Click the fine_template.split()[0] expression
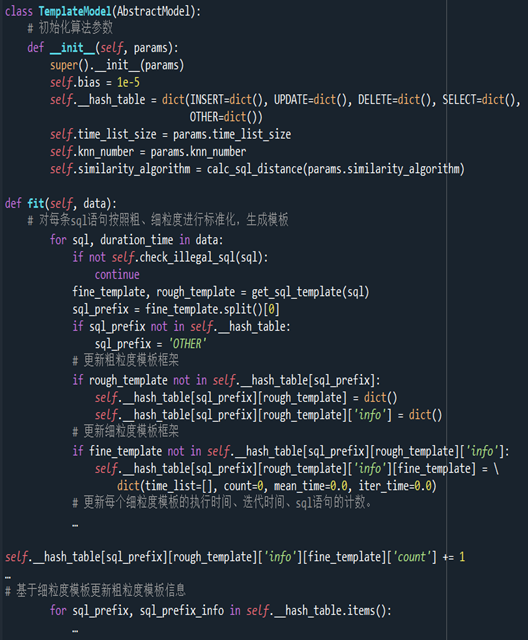 213,309
